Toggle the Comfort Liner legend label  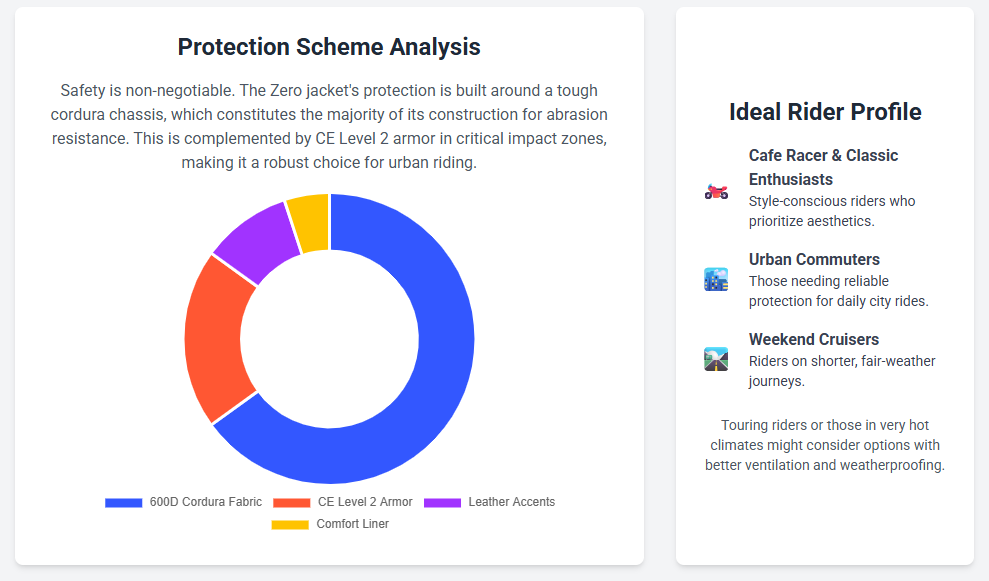point(352,524)
